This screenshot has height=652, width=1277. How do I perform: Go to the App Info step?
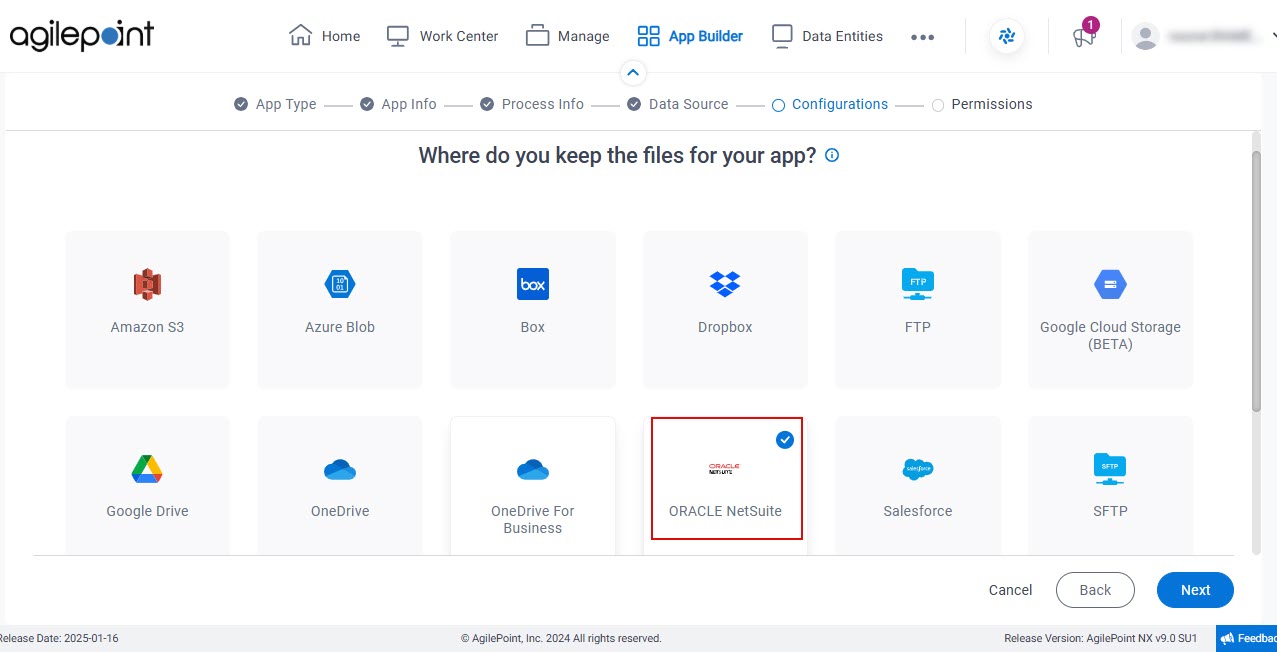pyautogui.click(x=398, y=104)
